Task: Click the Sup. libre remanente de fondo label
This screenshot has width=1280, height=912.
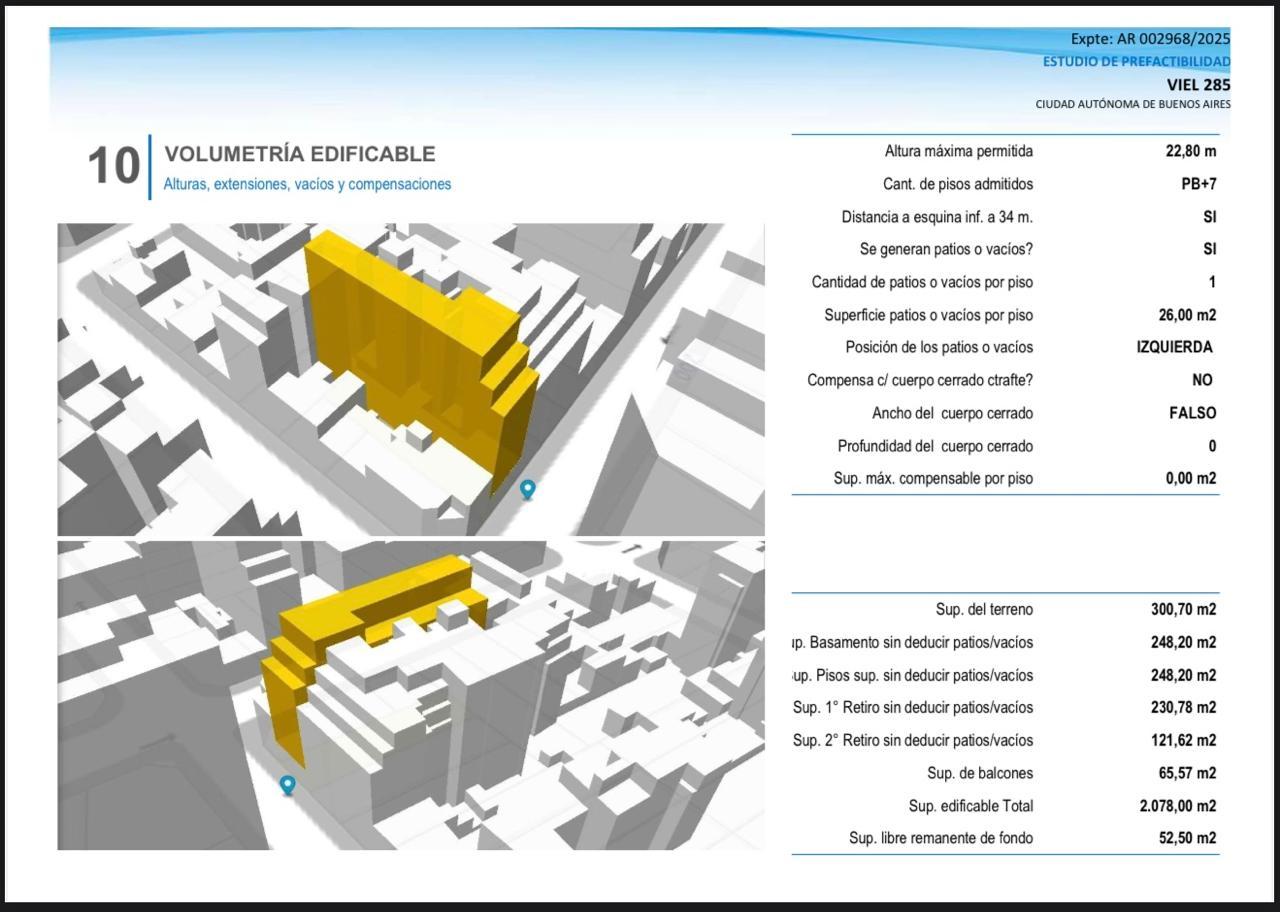Action: (941, 838)
